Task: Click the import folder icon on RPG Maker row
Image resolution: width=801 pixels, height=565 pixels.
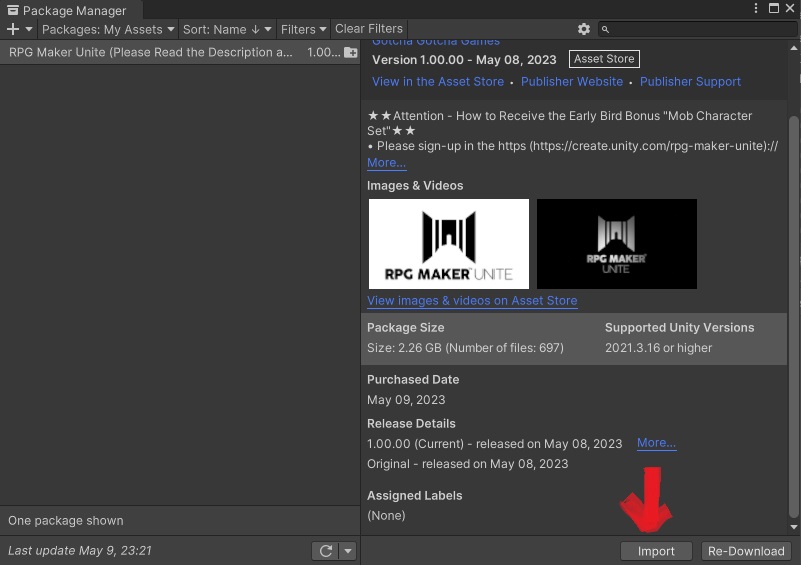Action: 350,52
